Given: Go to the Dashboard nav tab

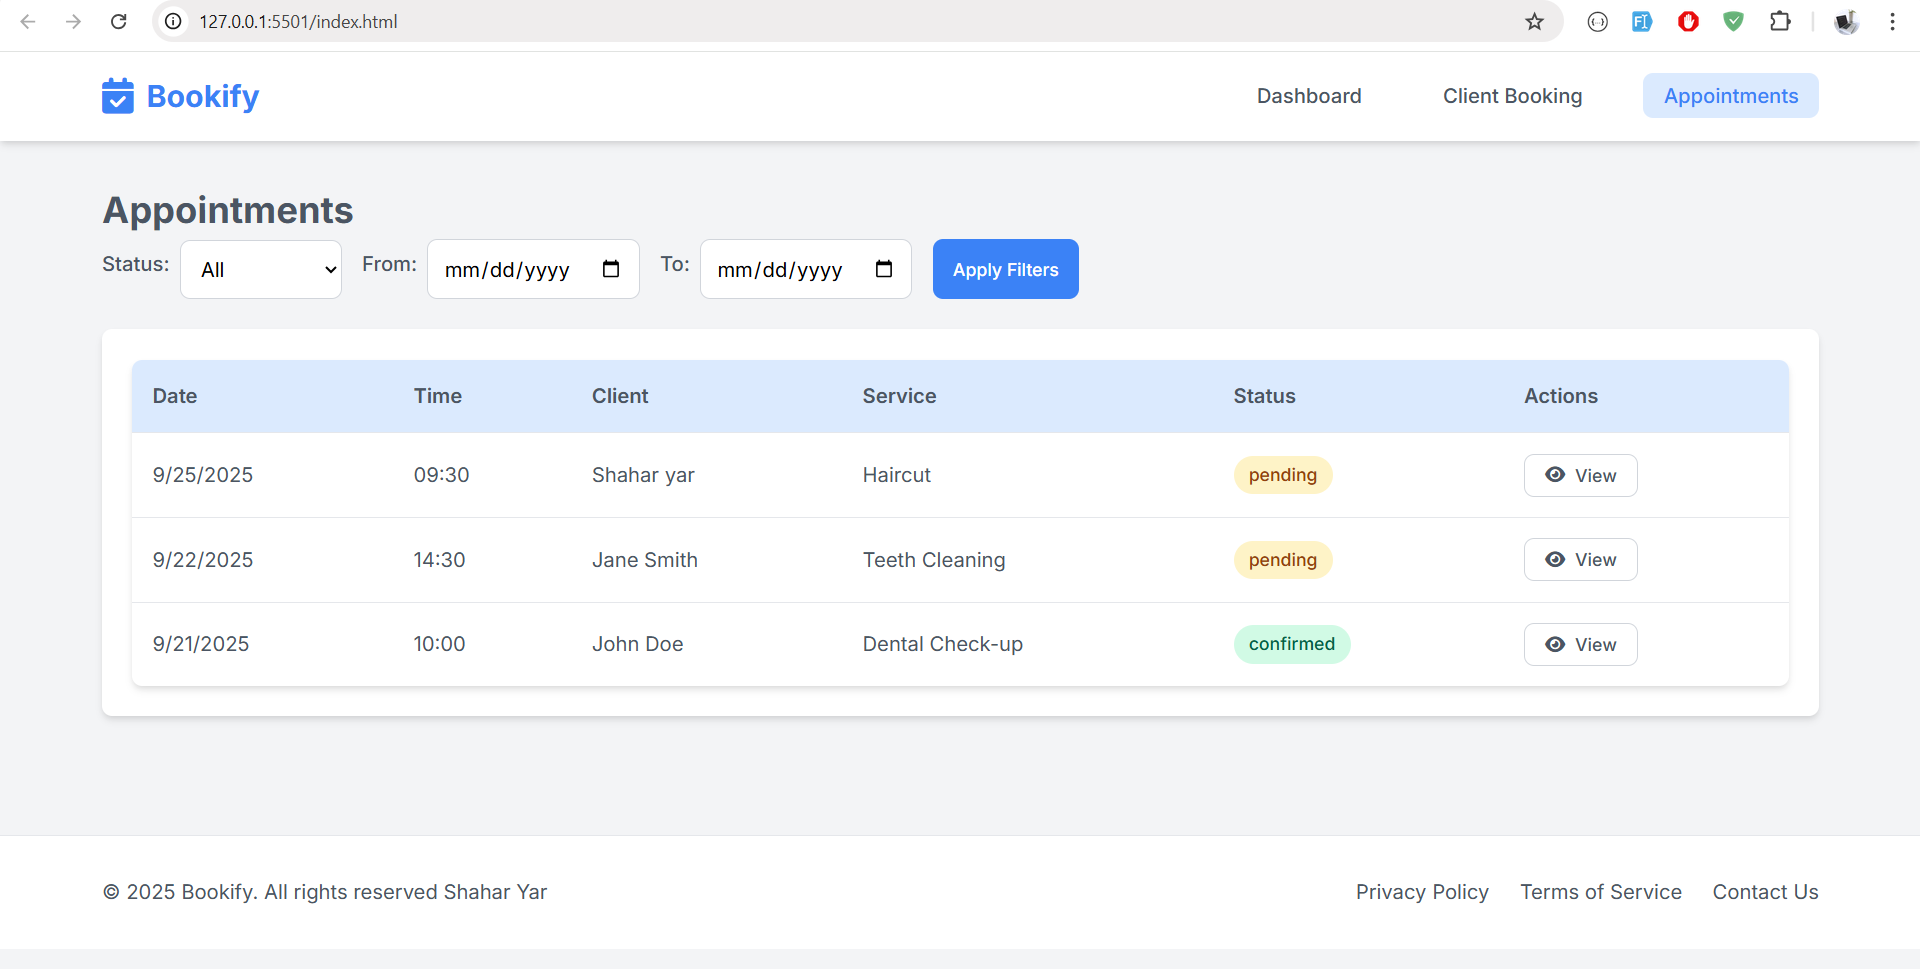Looking at the screenshot, I should pyautogui.click(x=1309, y=96).
